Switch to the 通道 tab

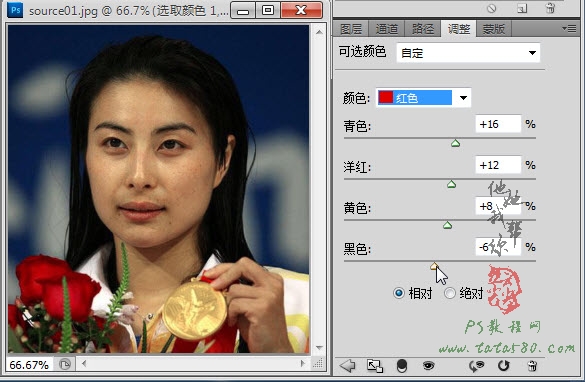click(x=387, y=29)
